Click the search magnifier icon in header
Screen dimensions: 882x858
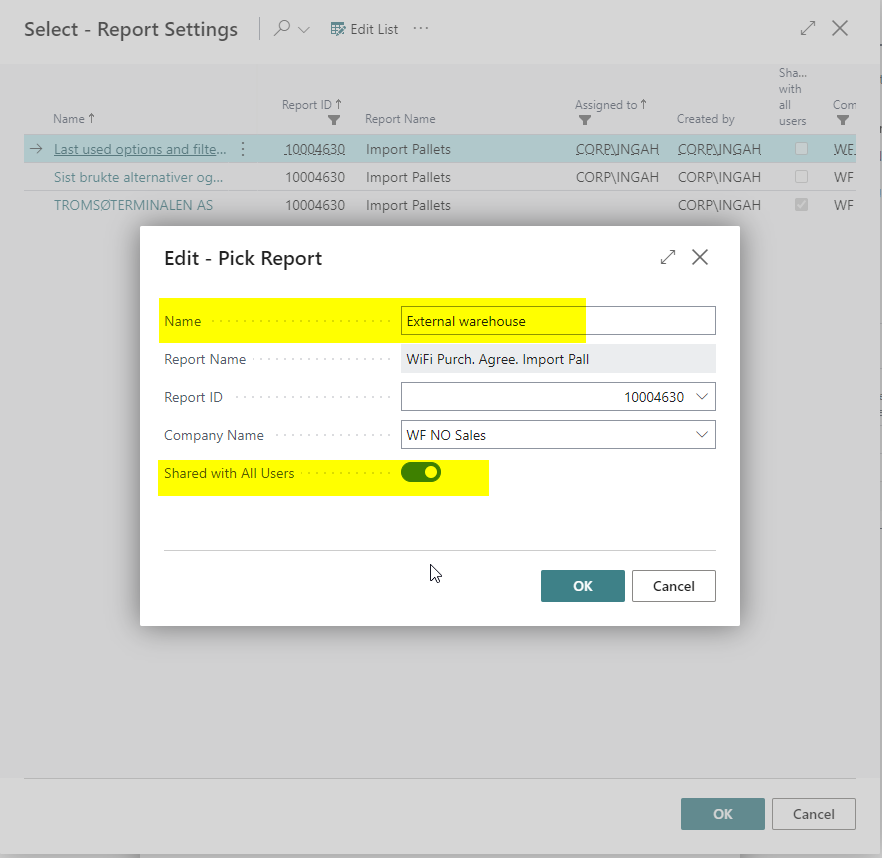(282, 29)
